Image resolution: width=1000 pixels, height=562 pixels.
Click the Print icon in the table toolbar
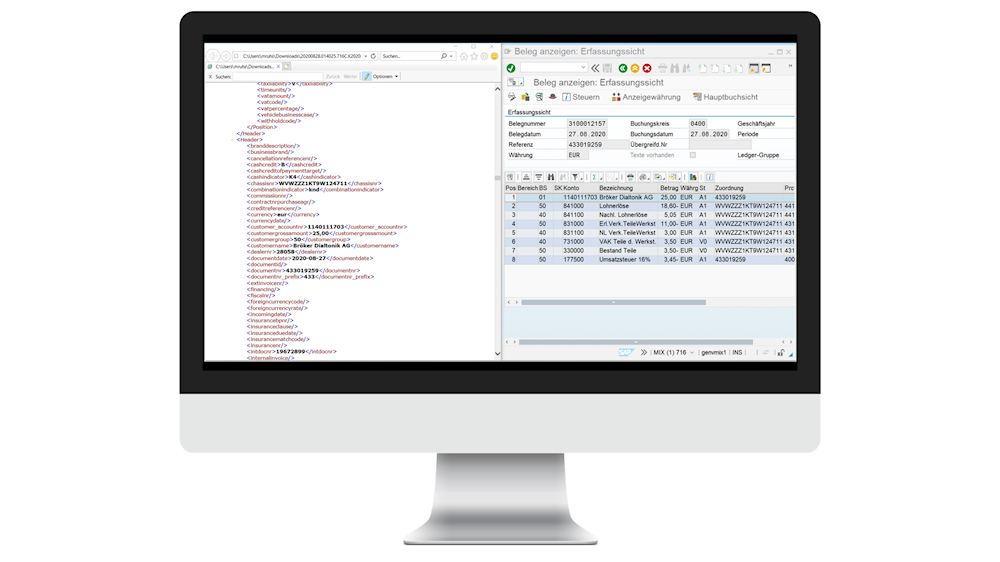(x=631, y=177)
